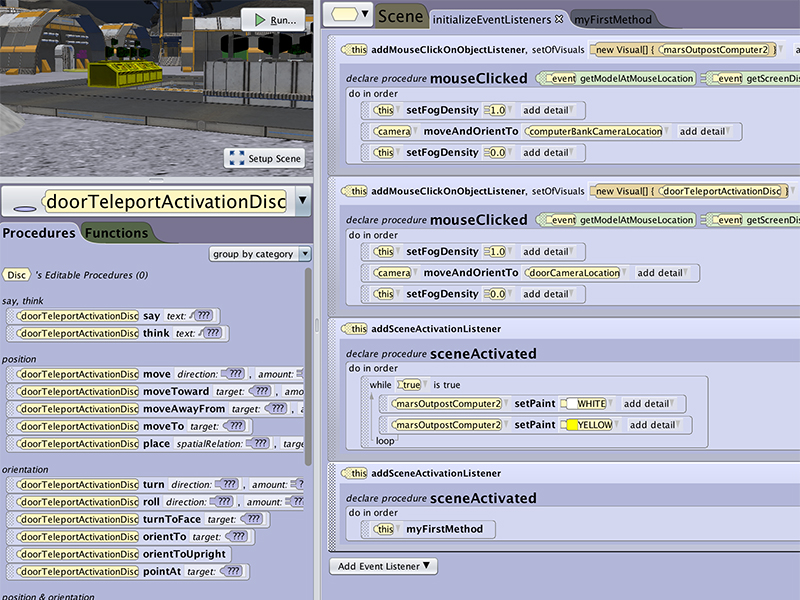The image size is (800, 600).
Task: Click the Run button with play icon
Action: pos(273,20)
